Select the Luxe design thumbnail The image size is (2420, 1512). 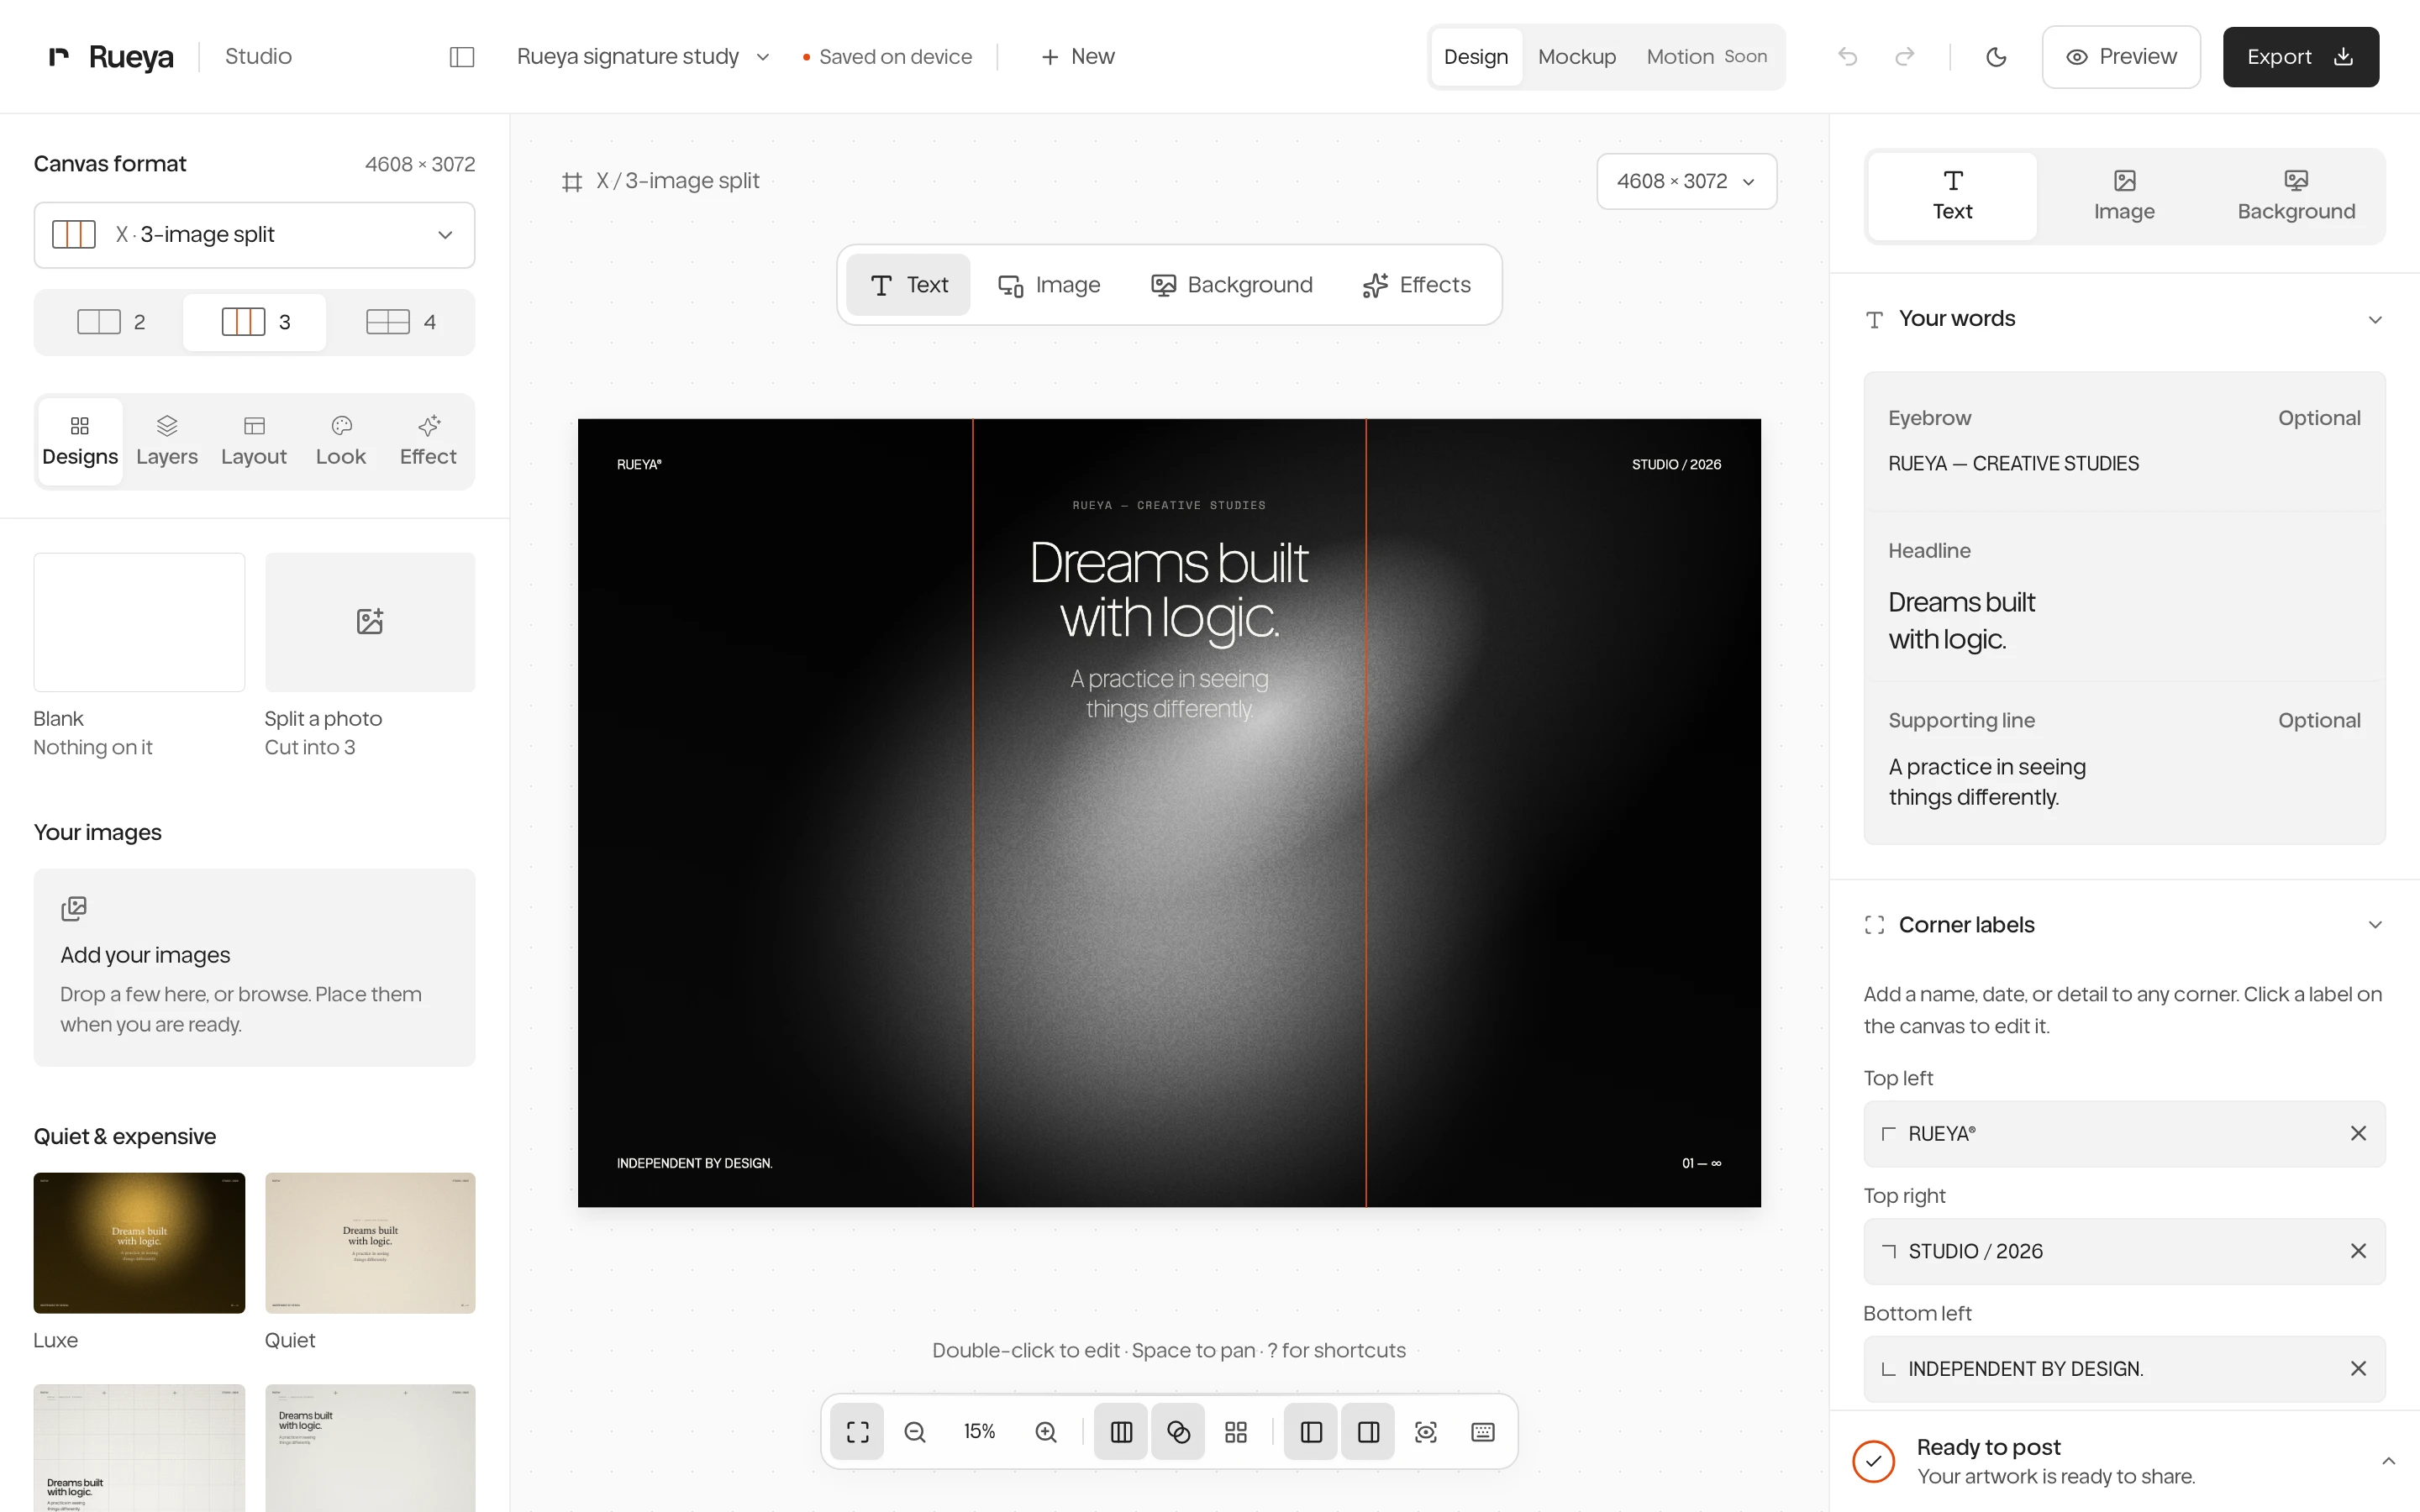point(139,1243)
